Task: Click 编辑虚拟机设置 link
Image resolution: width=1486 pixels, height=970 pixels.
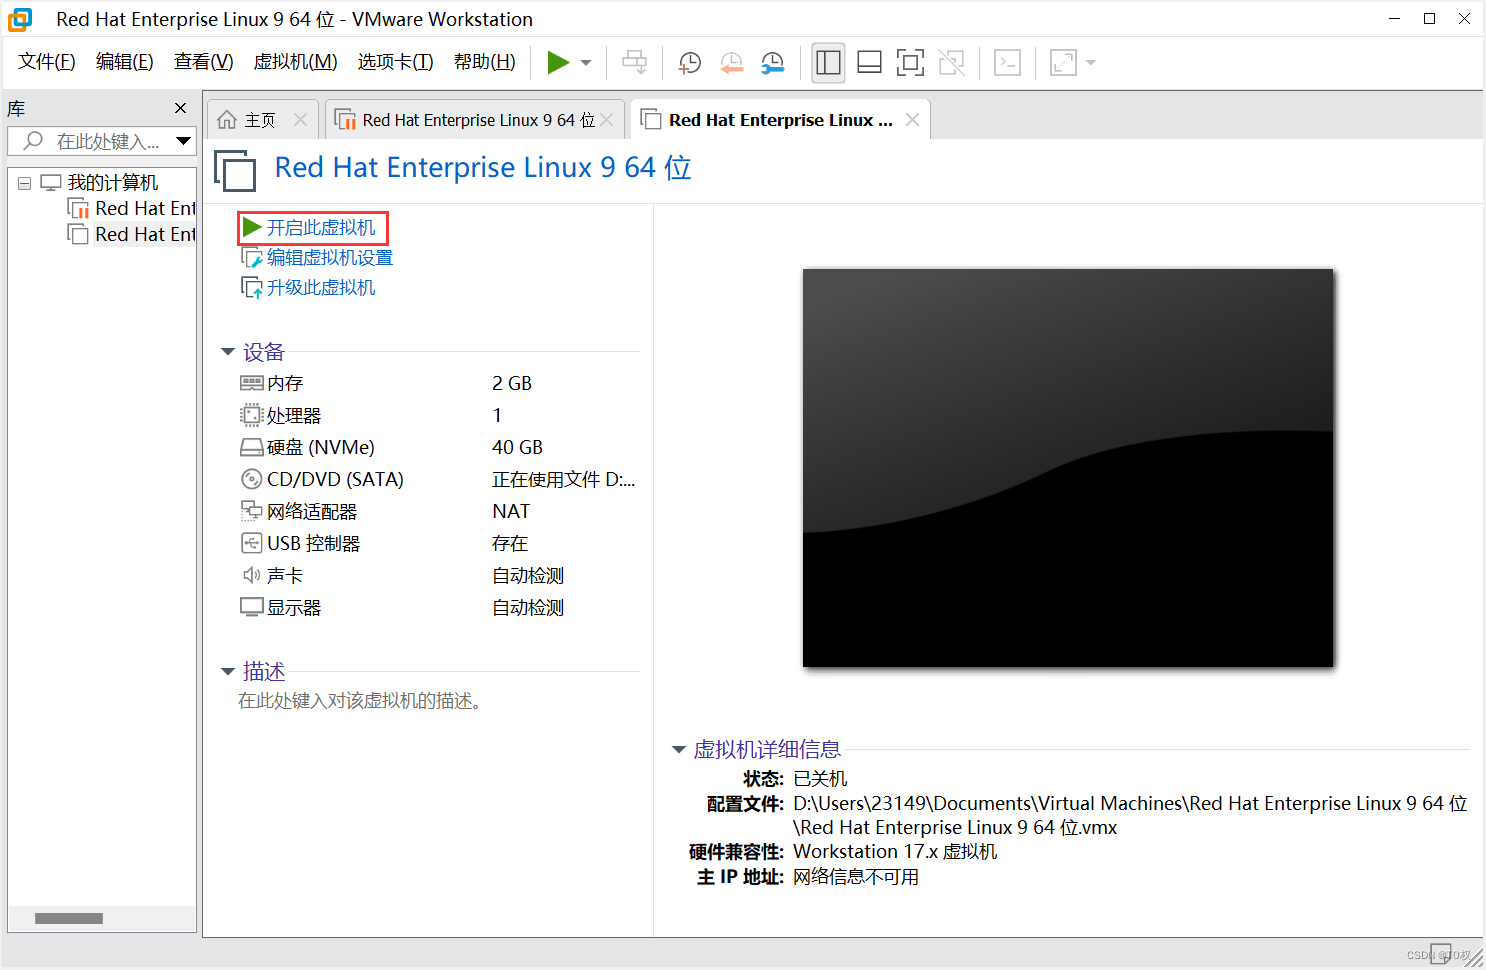Action: coord(327,257)
